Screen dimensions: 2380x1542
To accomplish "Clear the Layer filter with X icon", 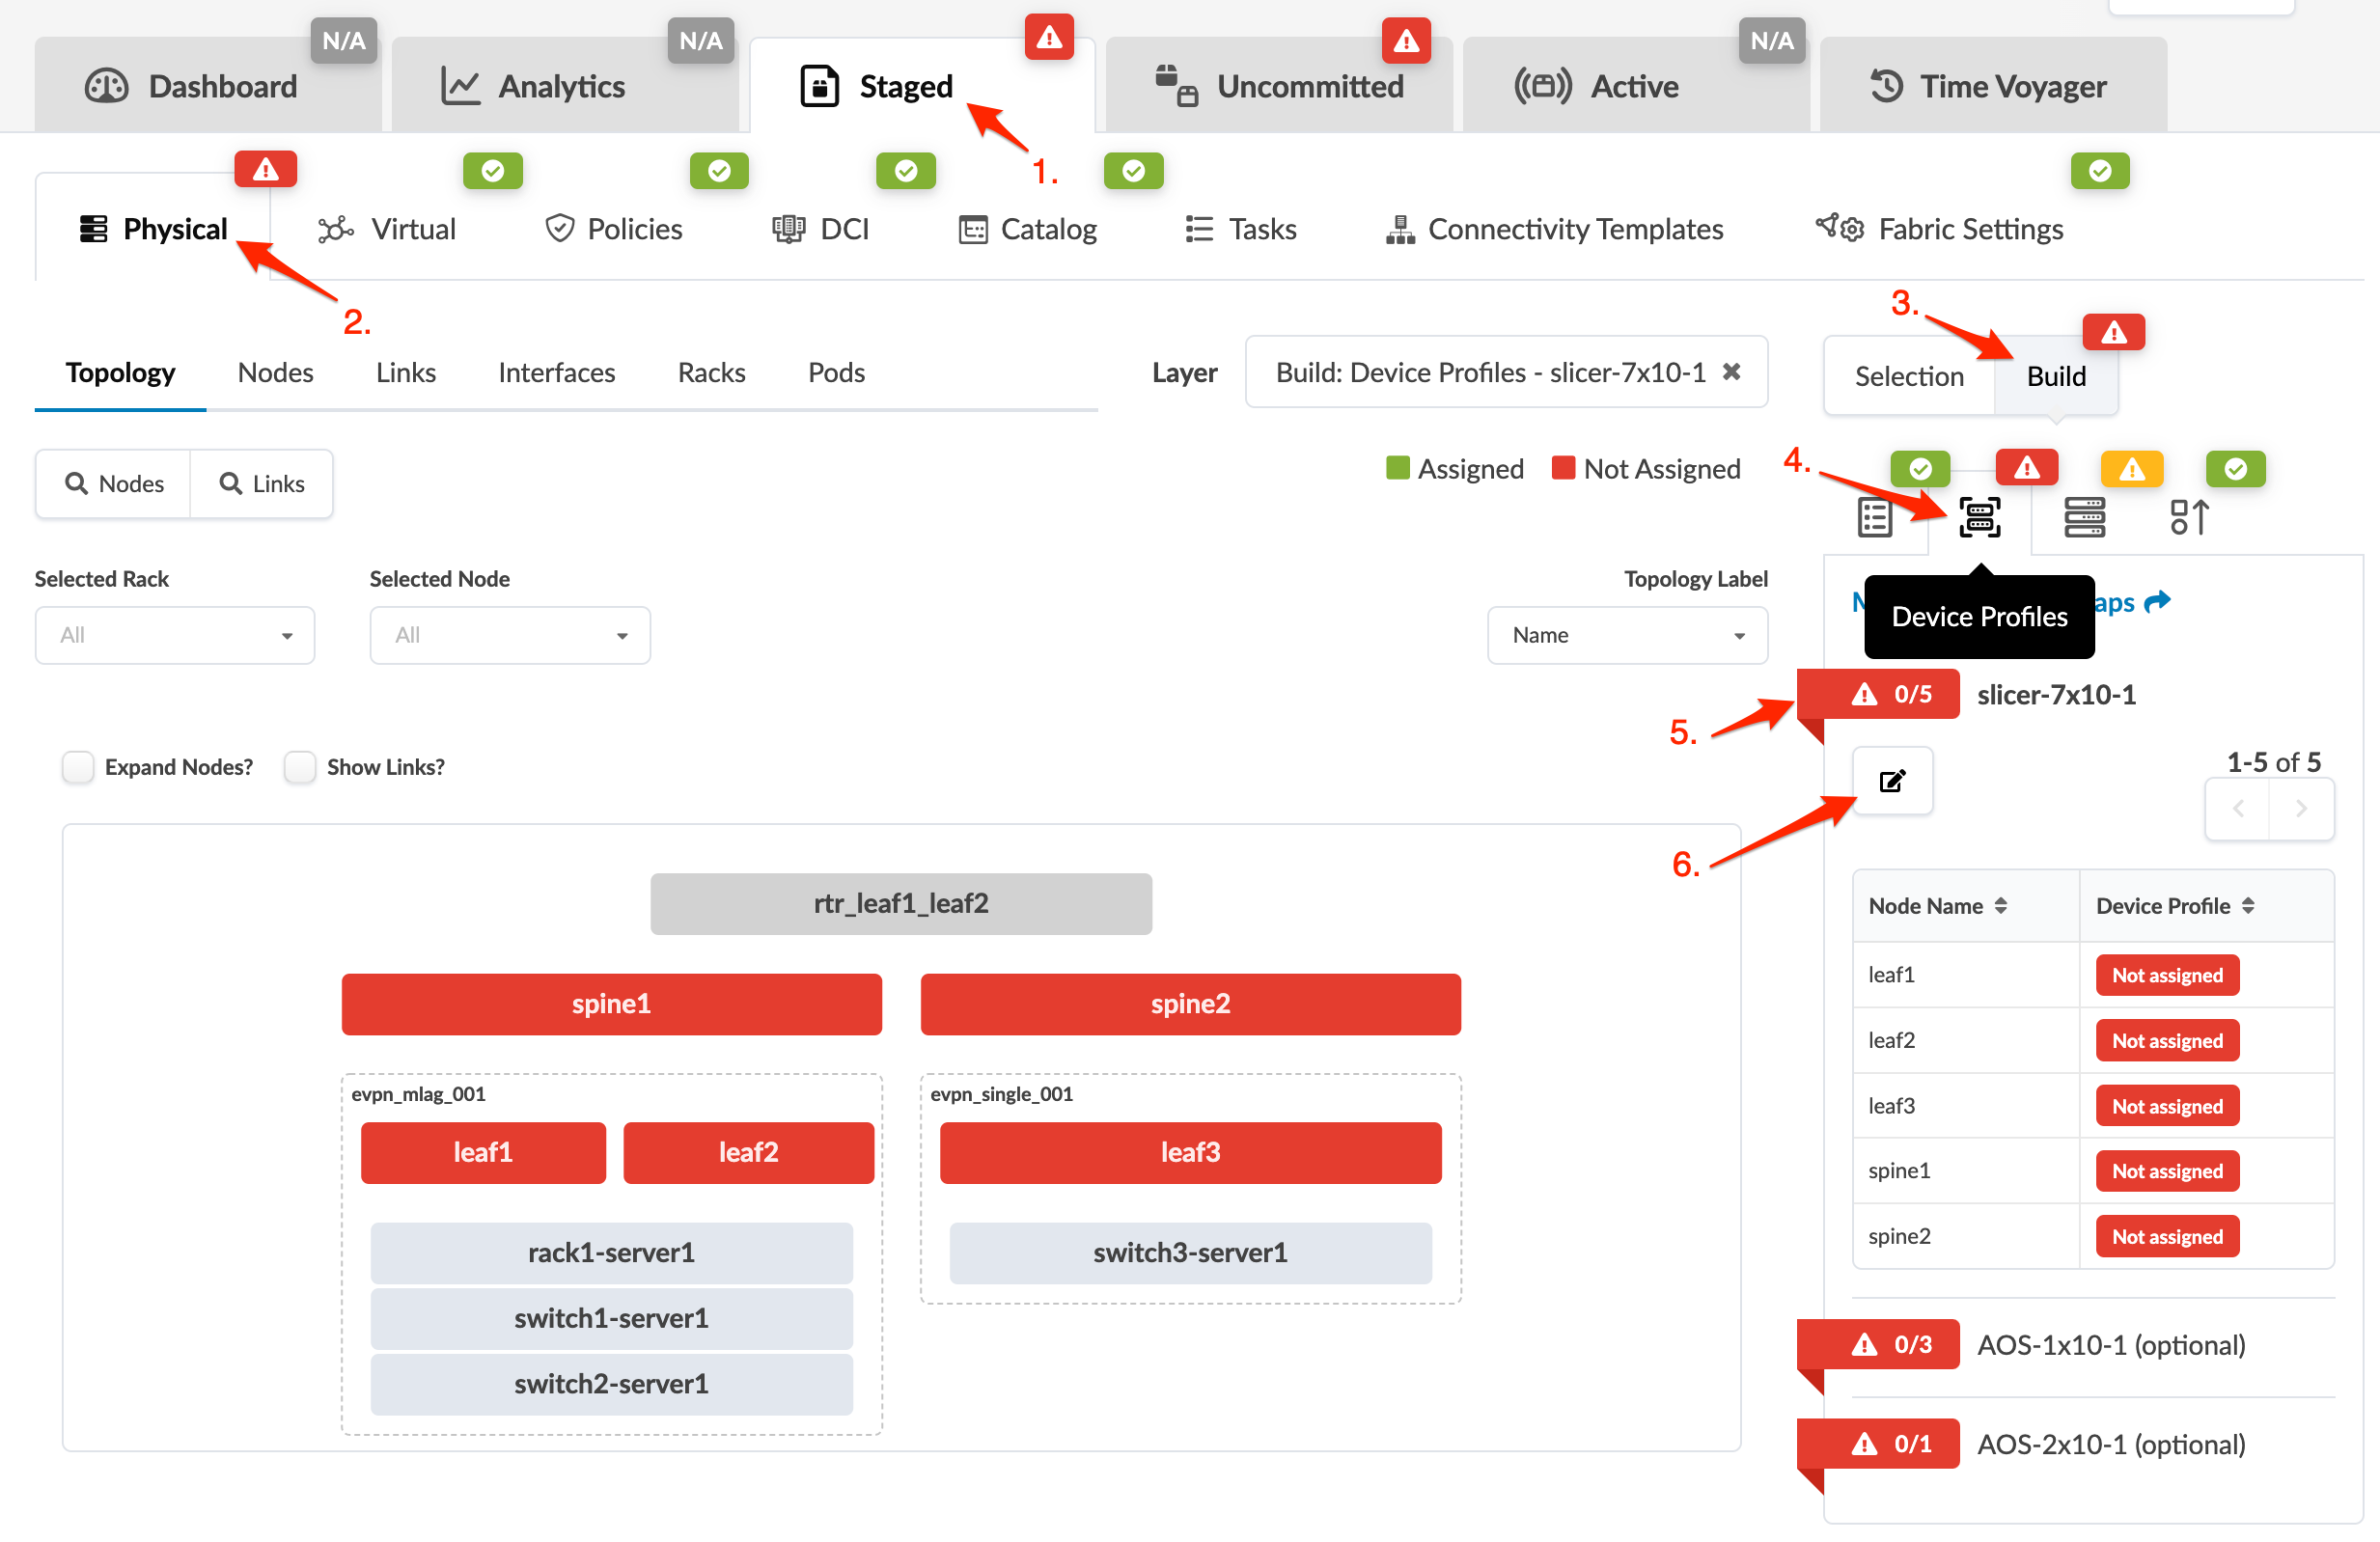I will [x=1731, y=372].
